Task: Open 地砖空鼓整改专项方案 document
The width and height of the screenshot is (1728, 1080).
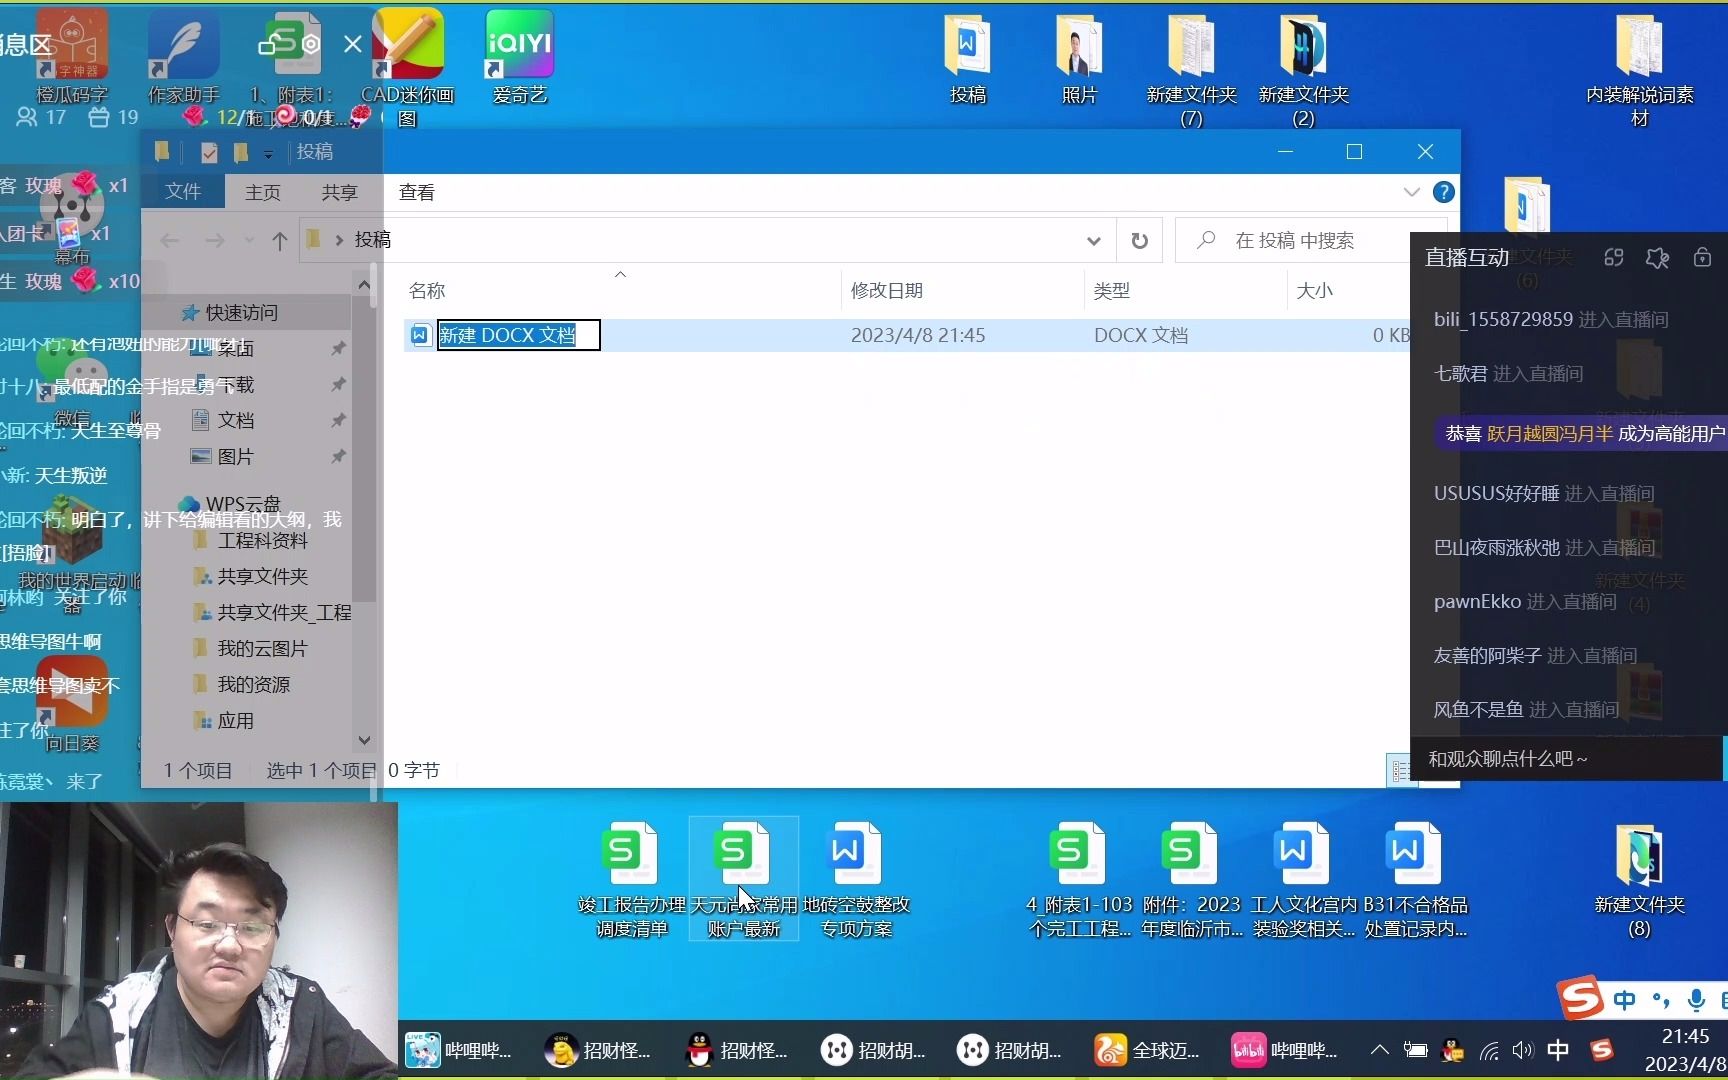Action: click(x=856, y=880)
